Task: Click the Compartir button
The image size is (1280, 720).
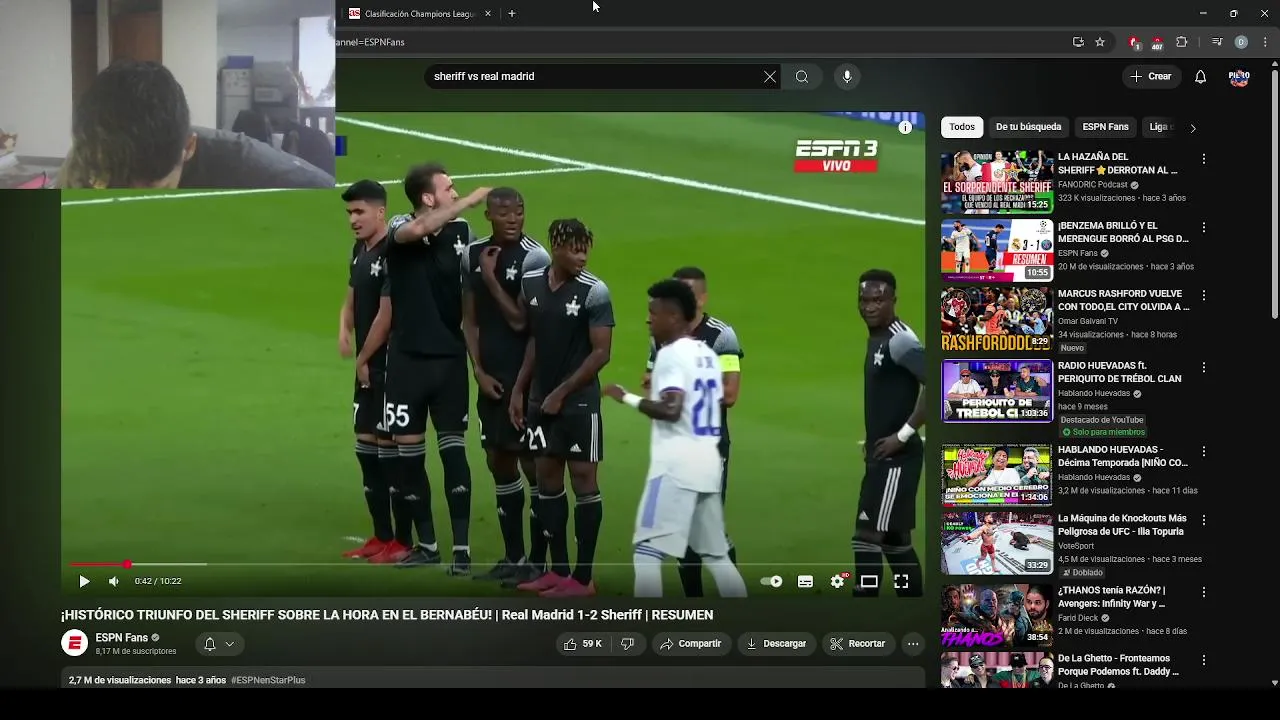Action: (x=690, y=644)
